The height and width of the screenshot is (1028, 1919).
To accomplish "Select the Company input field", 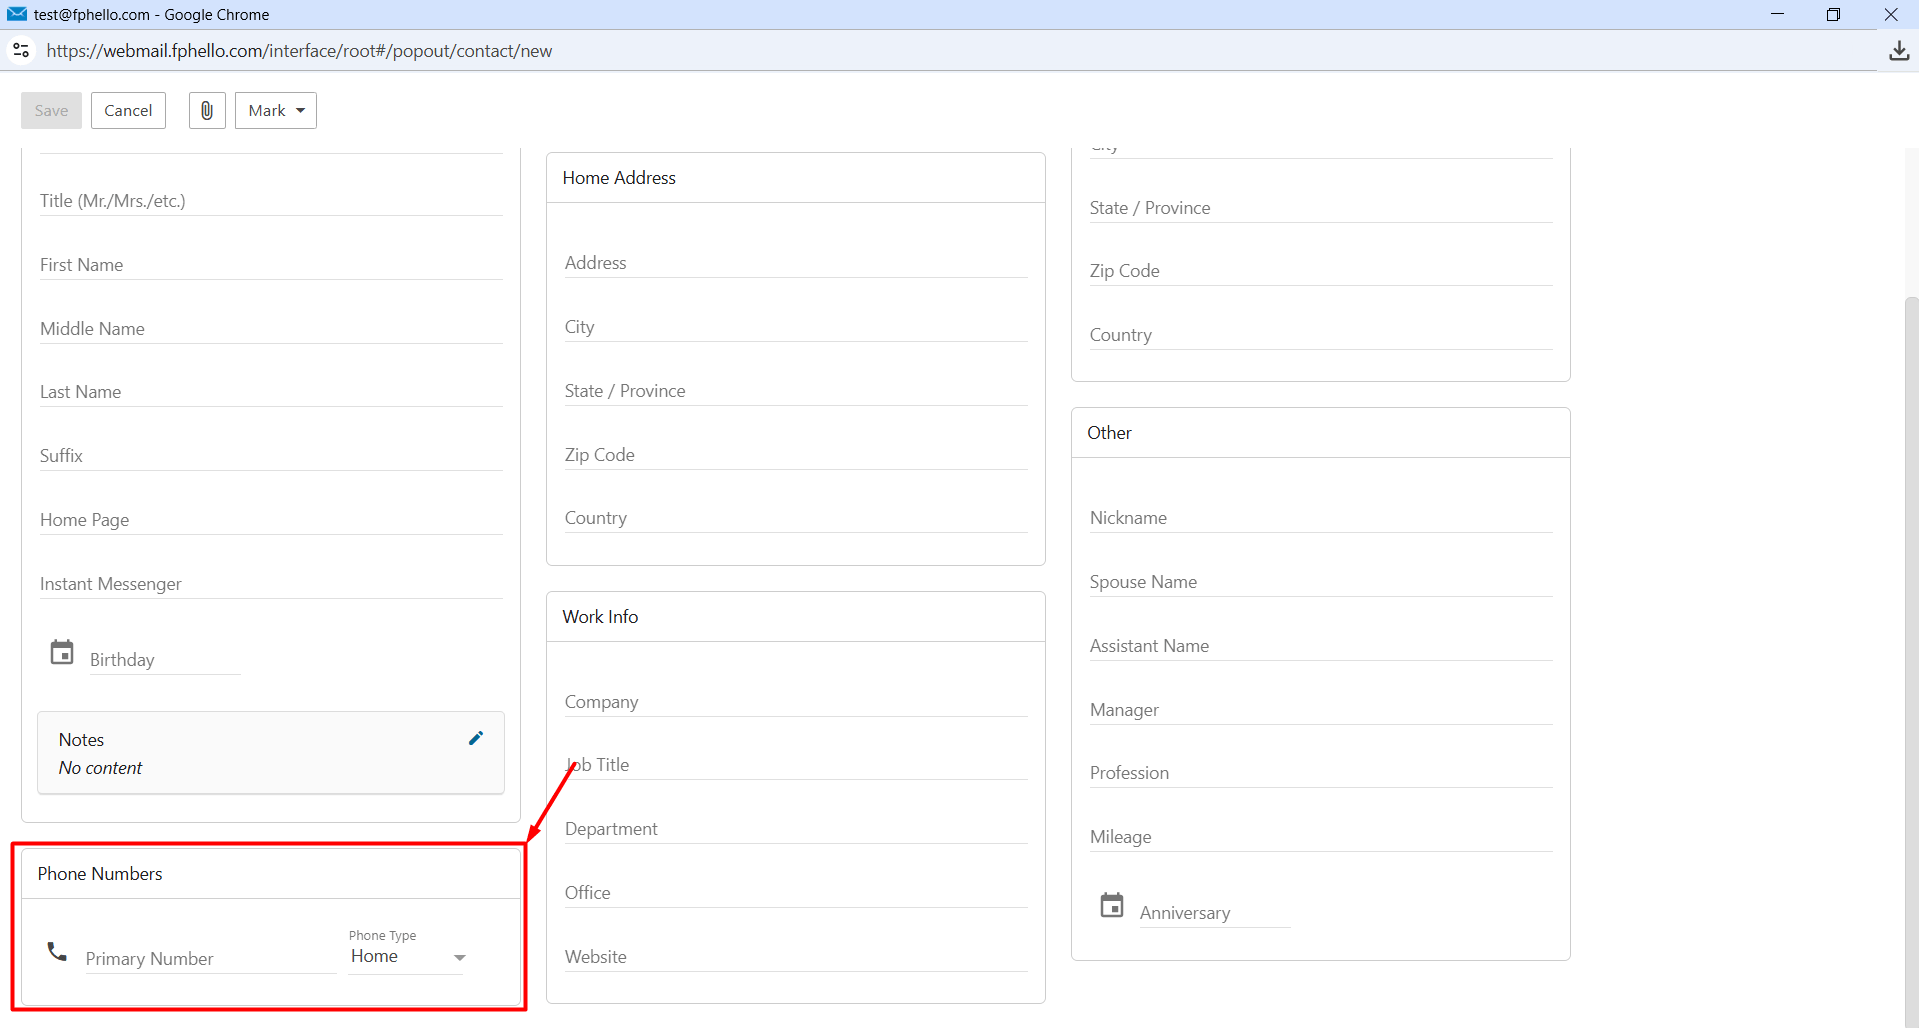I will coord(796,702).
